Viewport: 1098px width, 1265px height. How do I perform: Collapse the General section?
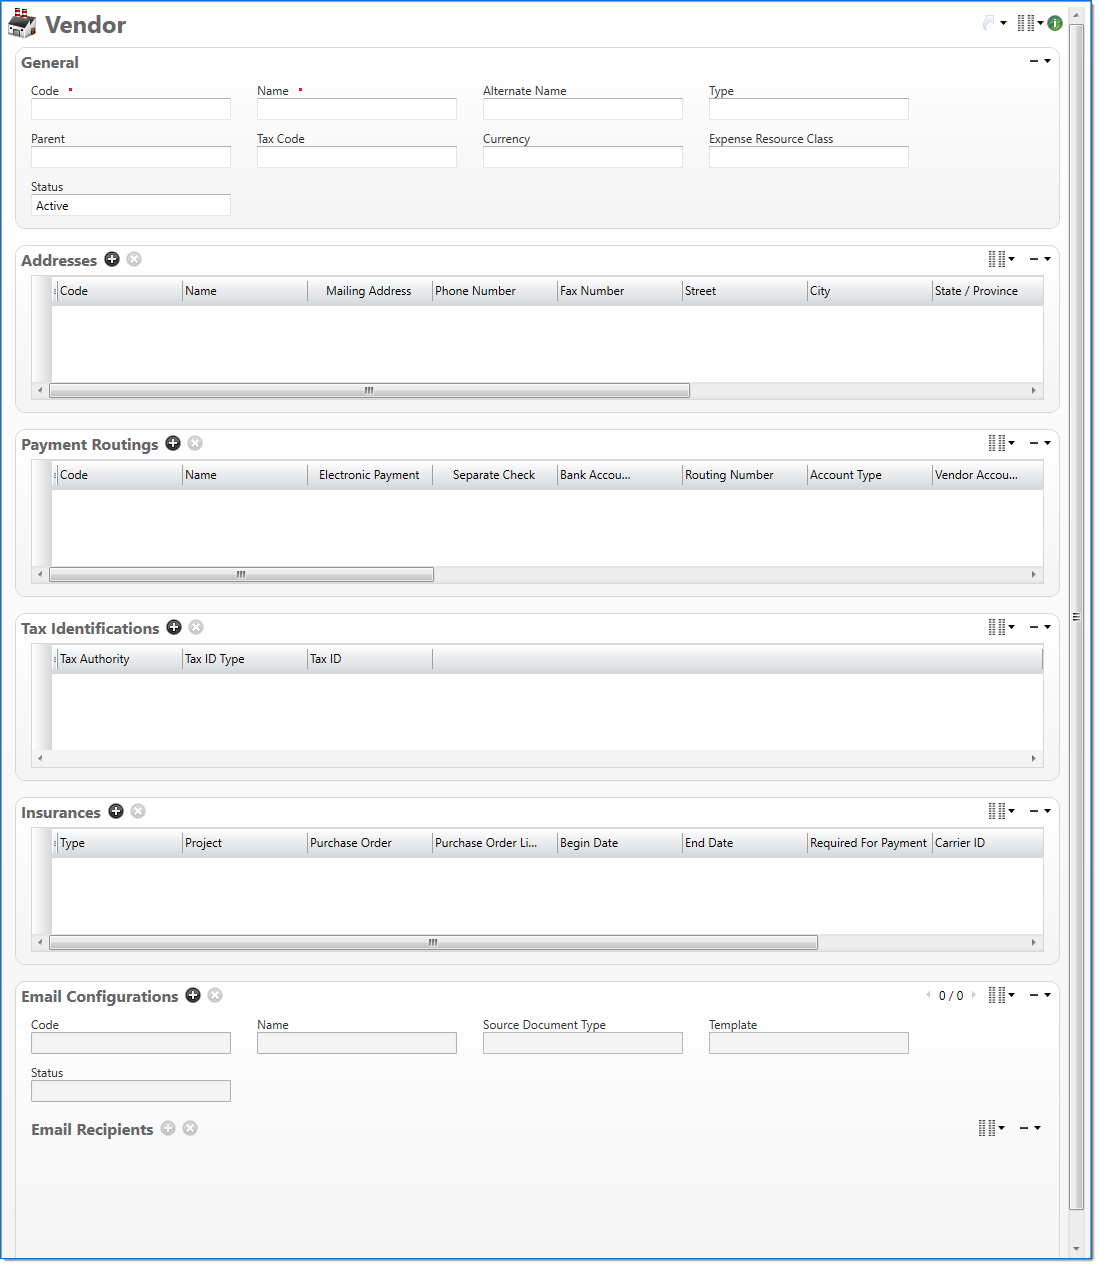(1034, 62)
